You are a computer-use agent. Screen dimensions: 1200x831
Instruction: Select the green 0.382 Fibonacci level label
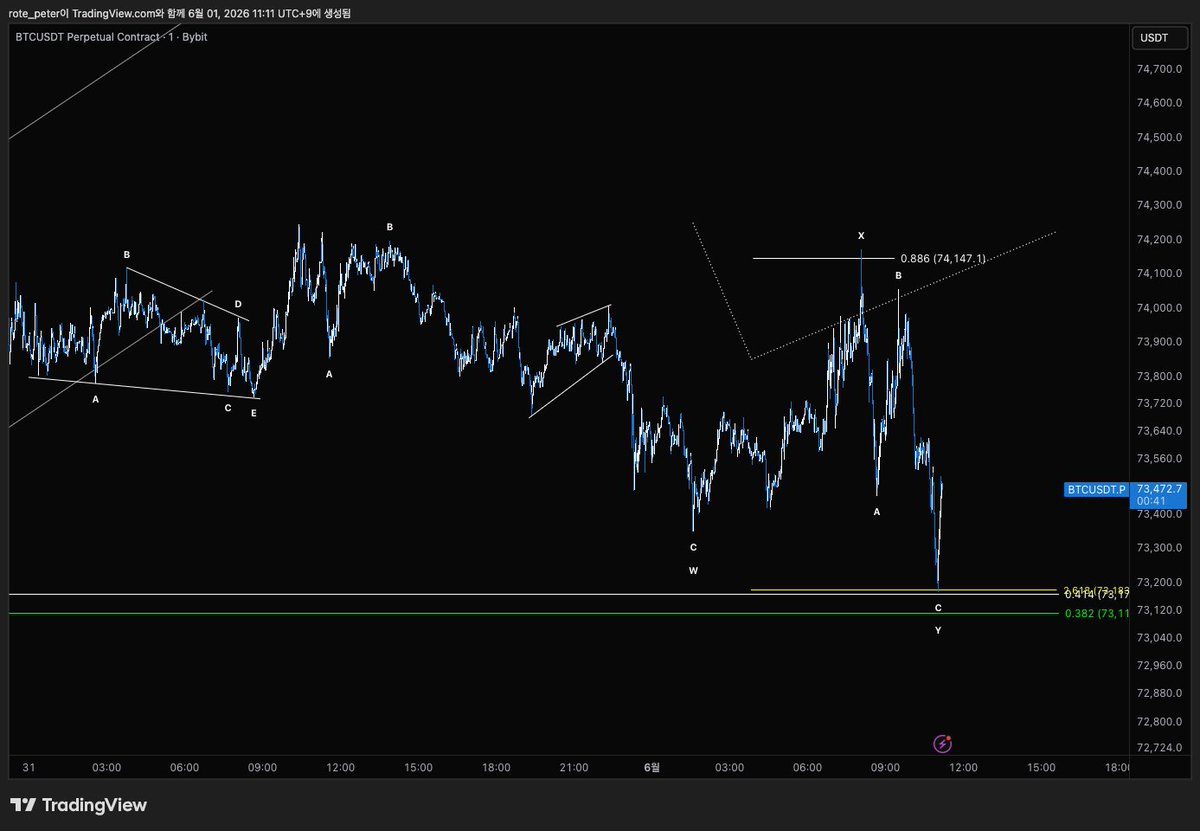pyautogui.click(x=1097, y=613)
